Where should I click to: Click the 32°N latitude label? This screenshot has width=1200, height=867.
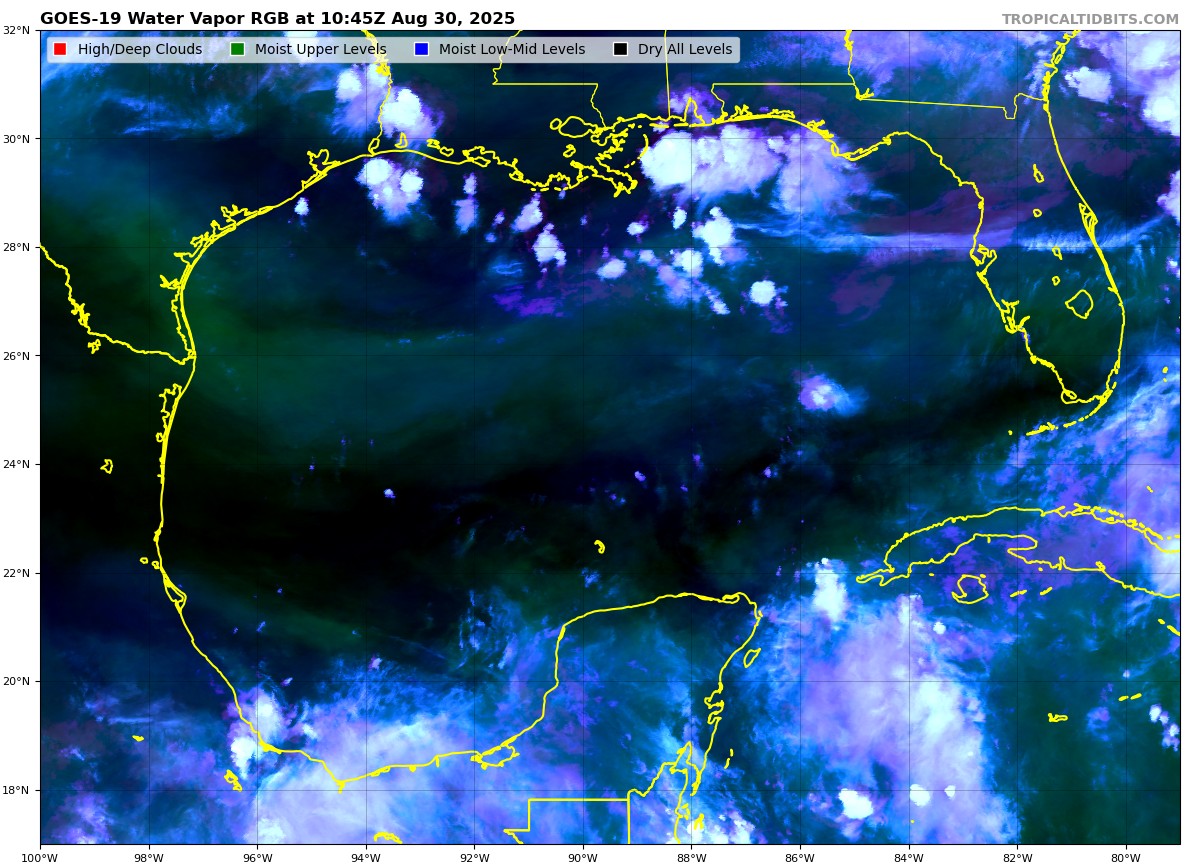tap(18, 30)
